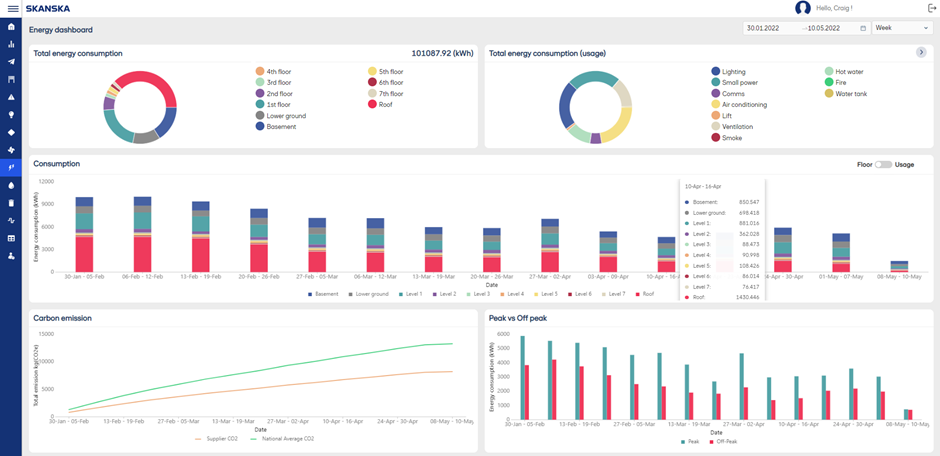Click the logout icon at top right
This screenshot has height=456, width=940.
point(932,8)
